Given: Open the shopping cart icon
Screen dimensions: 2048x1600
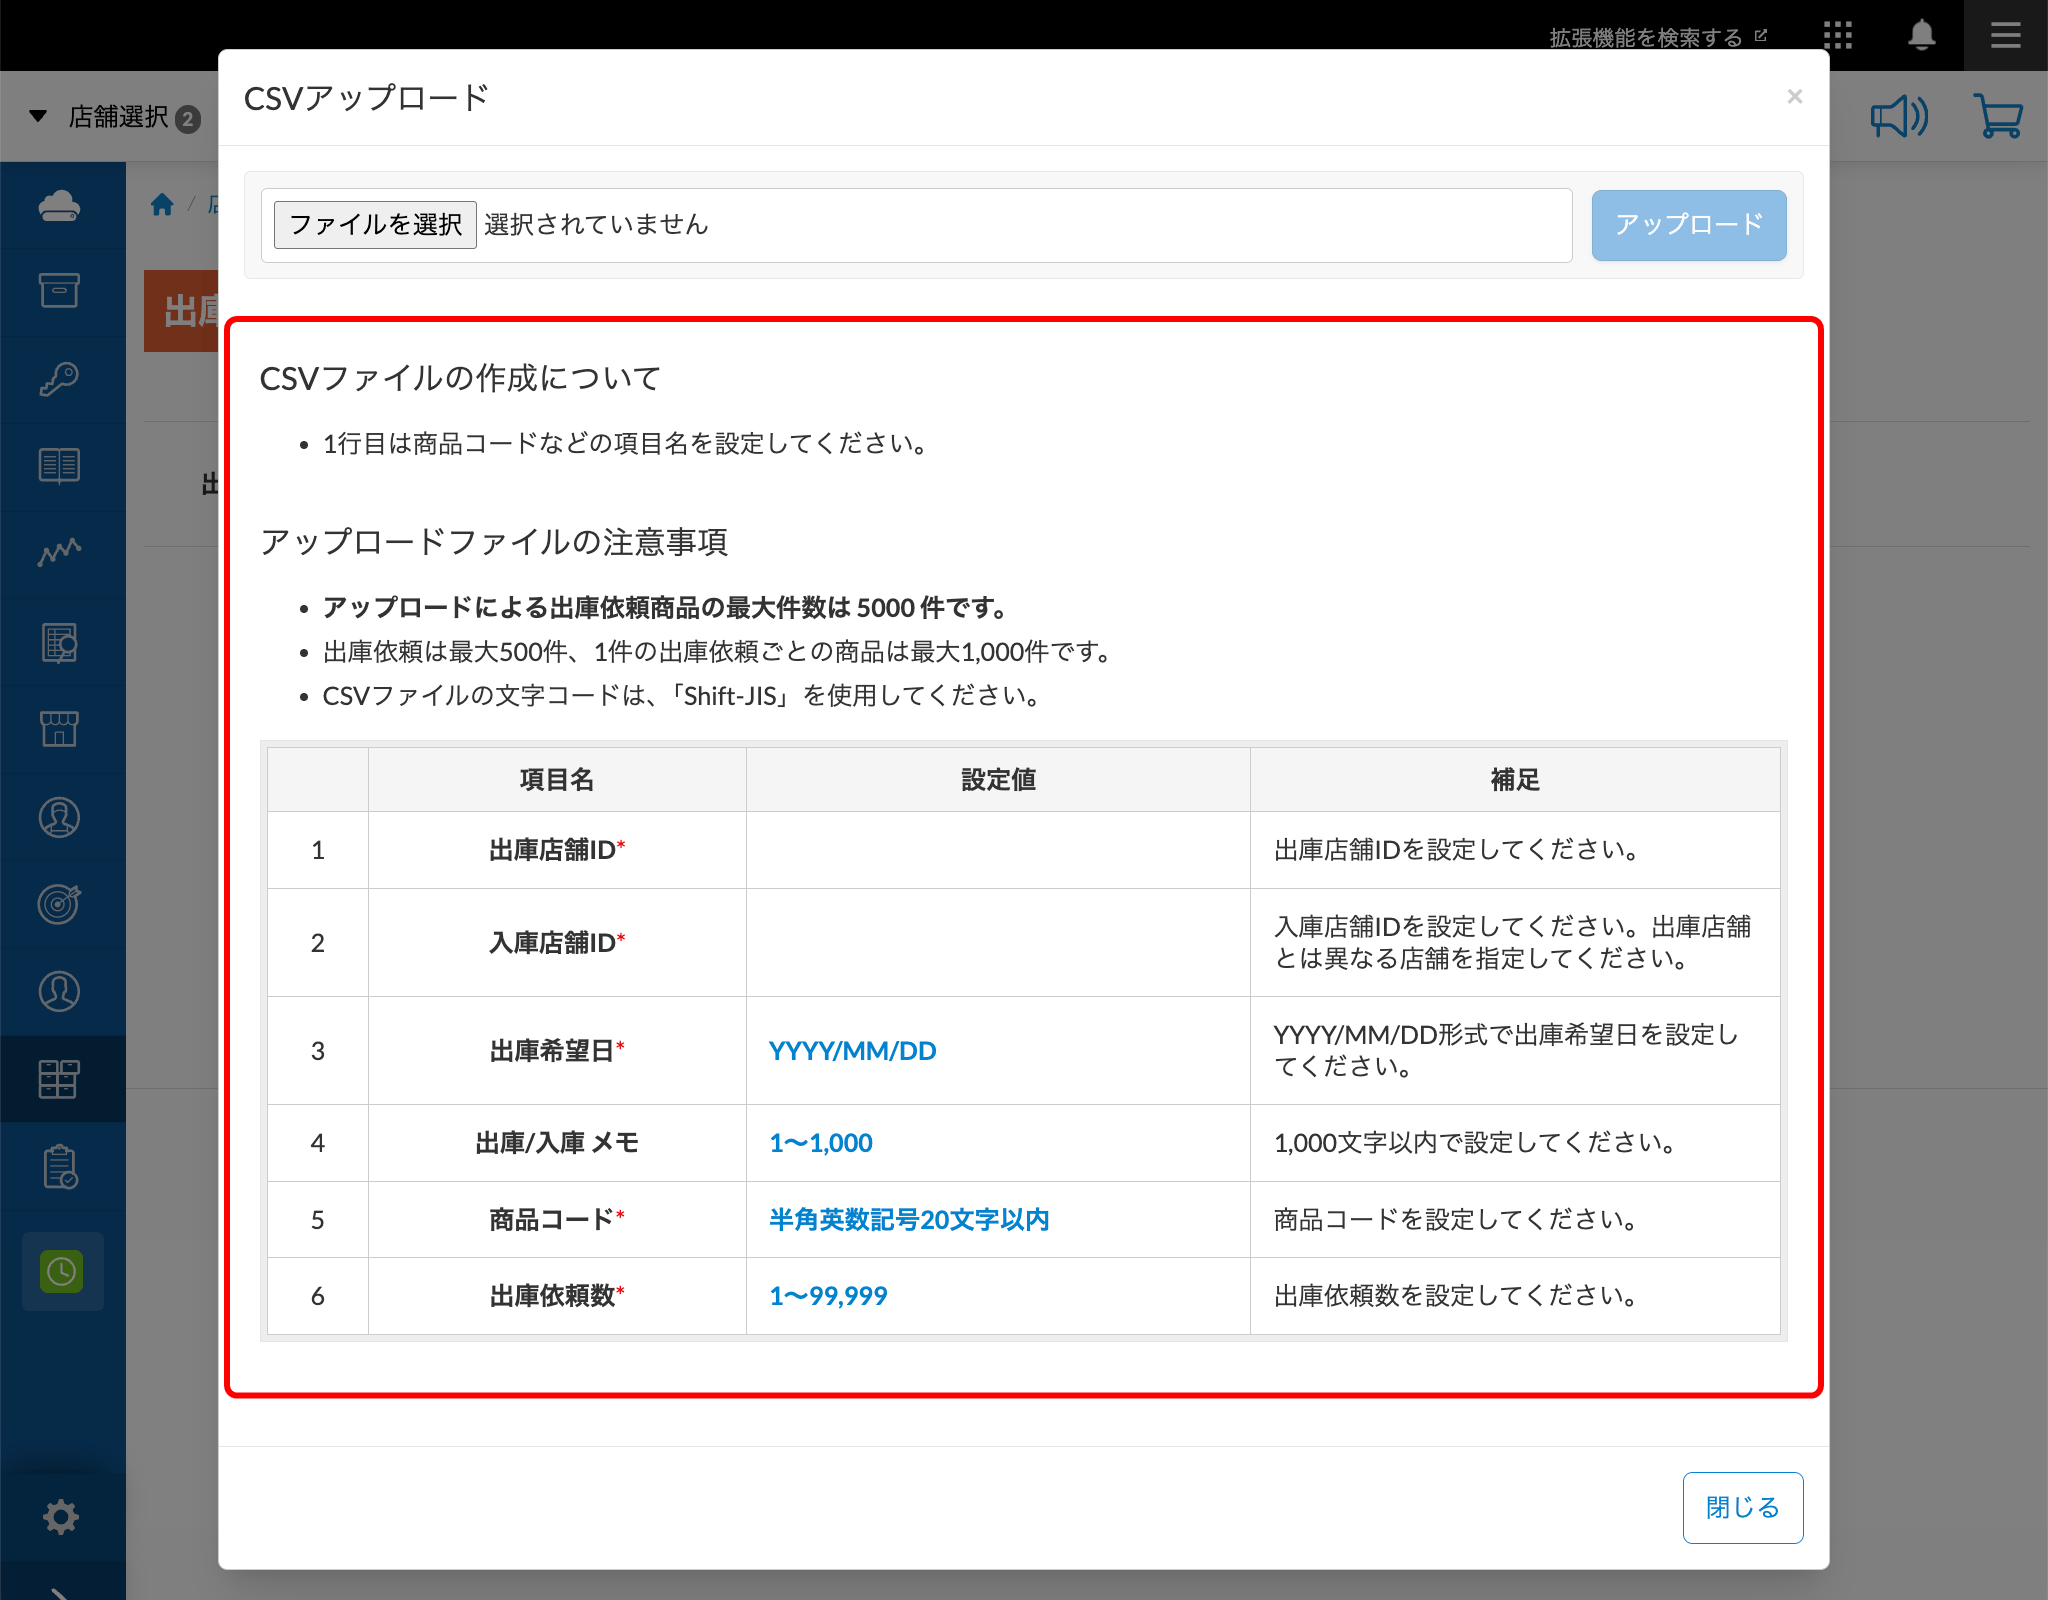Looking at the screenshot, I should (x=1998, y=117).
